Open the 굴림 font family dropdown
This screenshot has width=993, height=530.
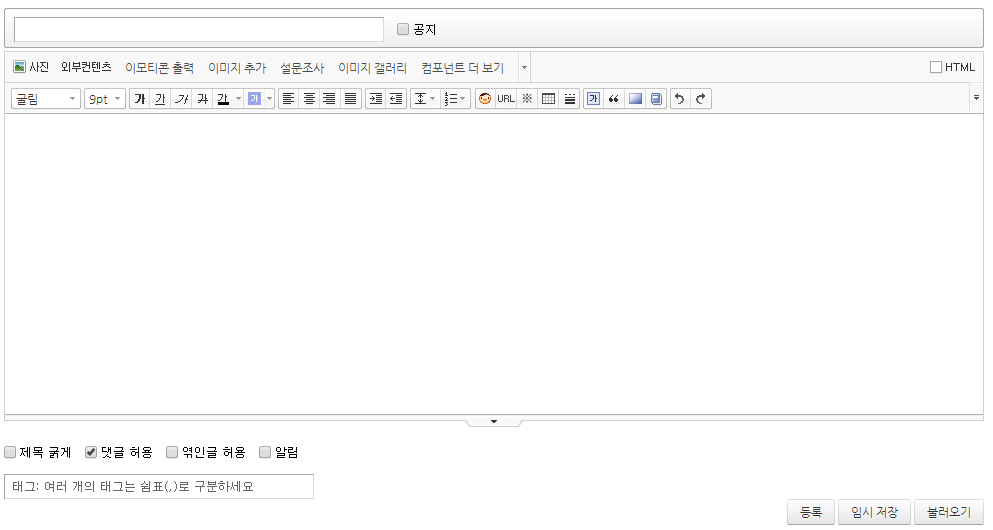pyautogui.click(x=46, y=99)
